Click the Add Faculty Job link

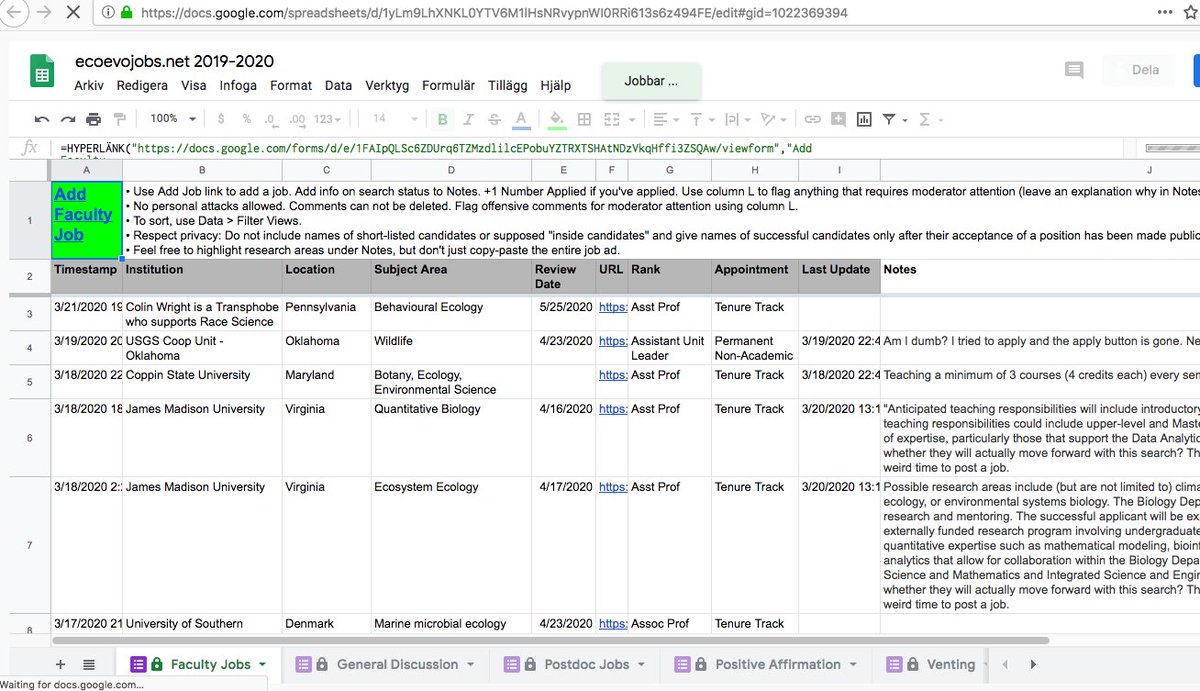click(x=83, y=215)
